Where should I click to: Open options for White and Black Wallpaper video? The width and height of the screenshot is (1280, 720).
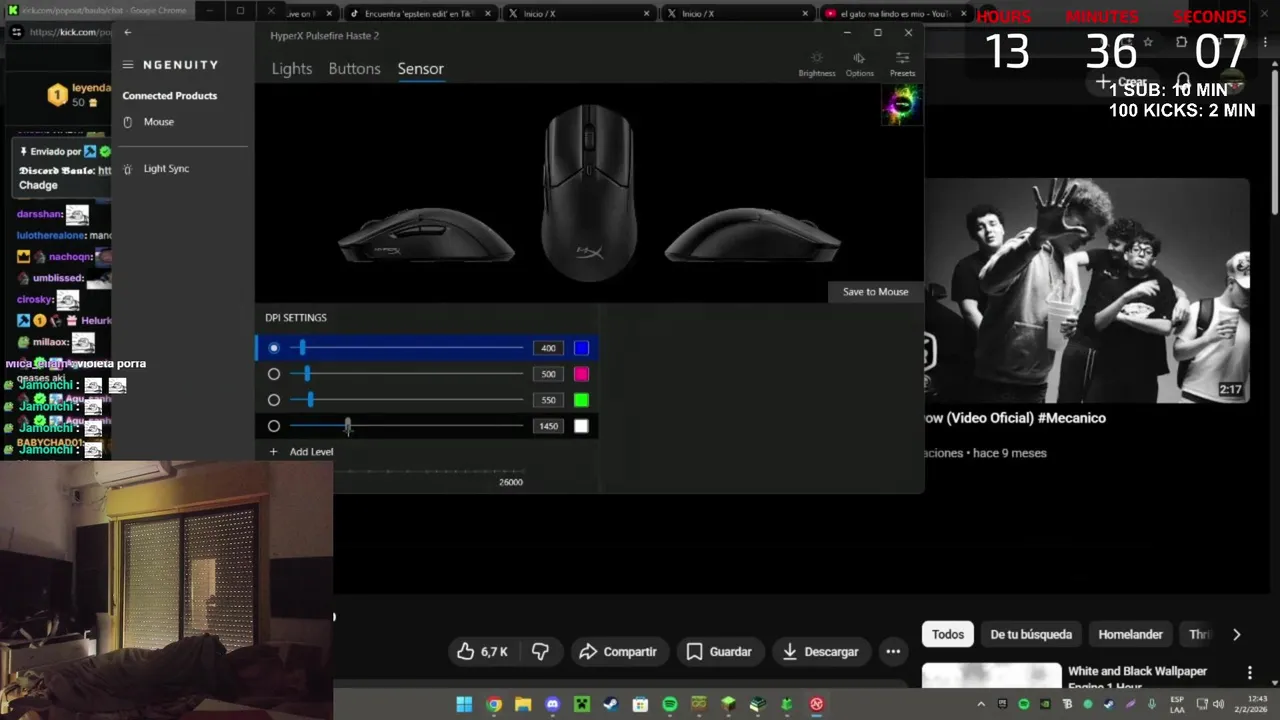pyautogui.click(x=1249, y=673)
